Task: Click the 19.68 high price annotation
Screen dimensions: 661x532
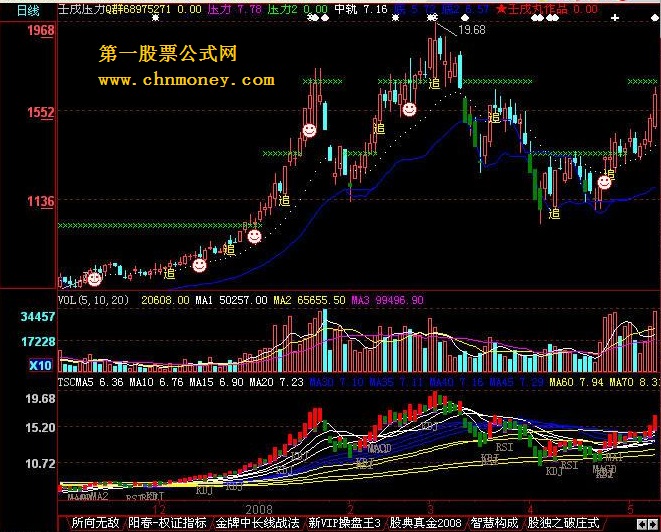Action: click(472, 30)
